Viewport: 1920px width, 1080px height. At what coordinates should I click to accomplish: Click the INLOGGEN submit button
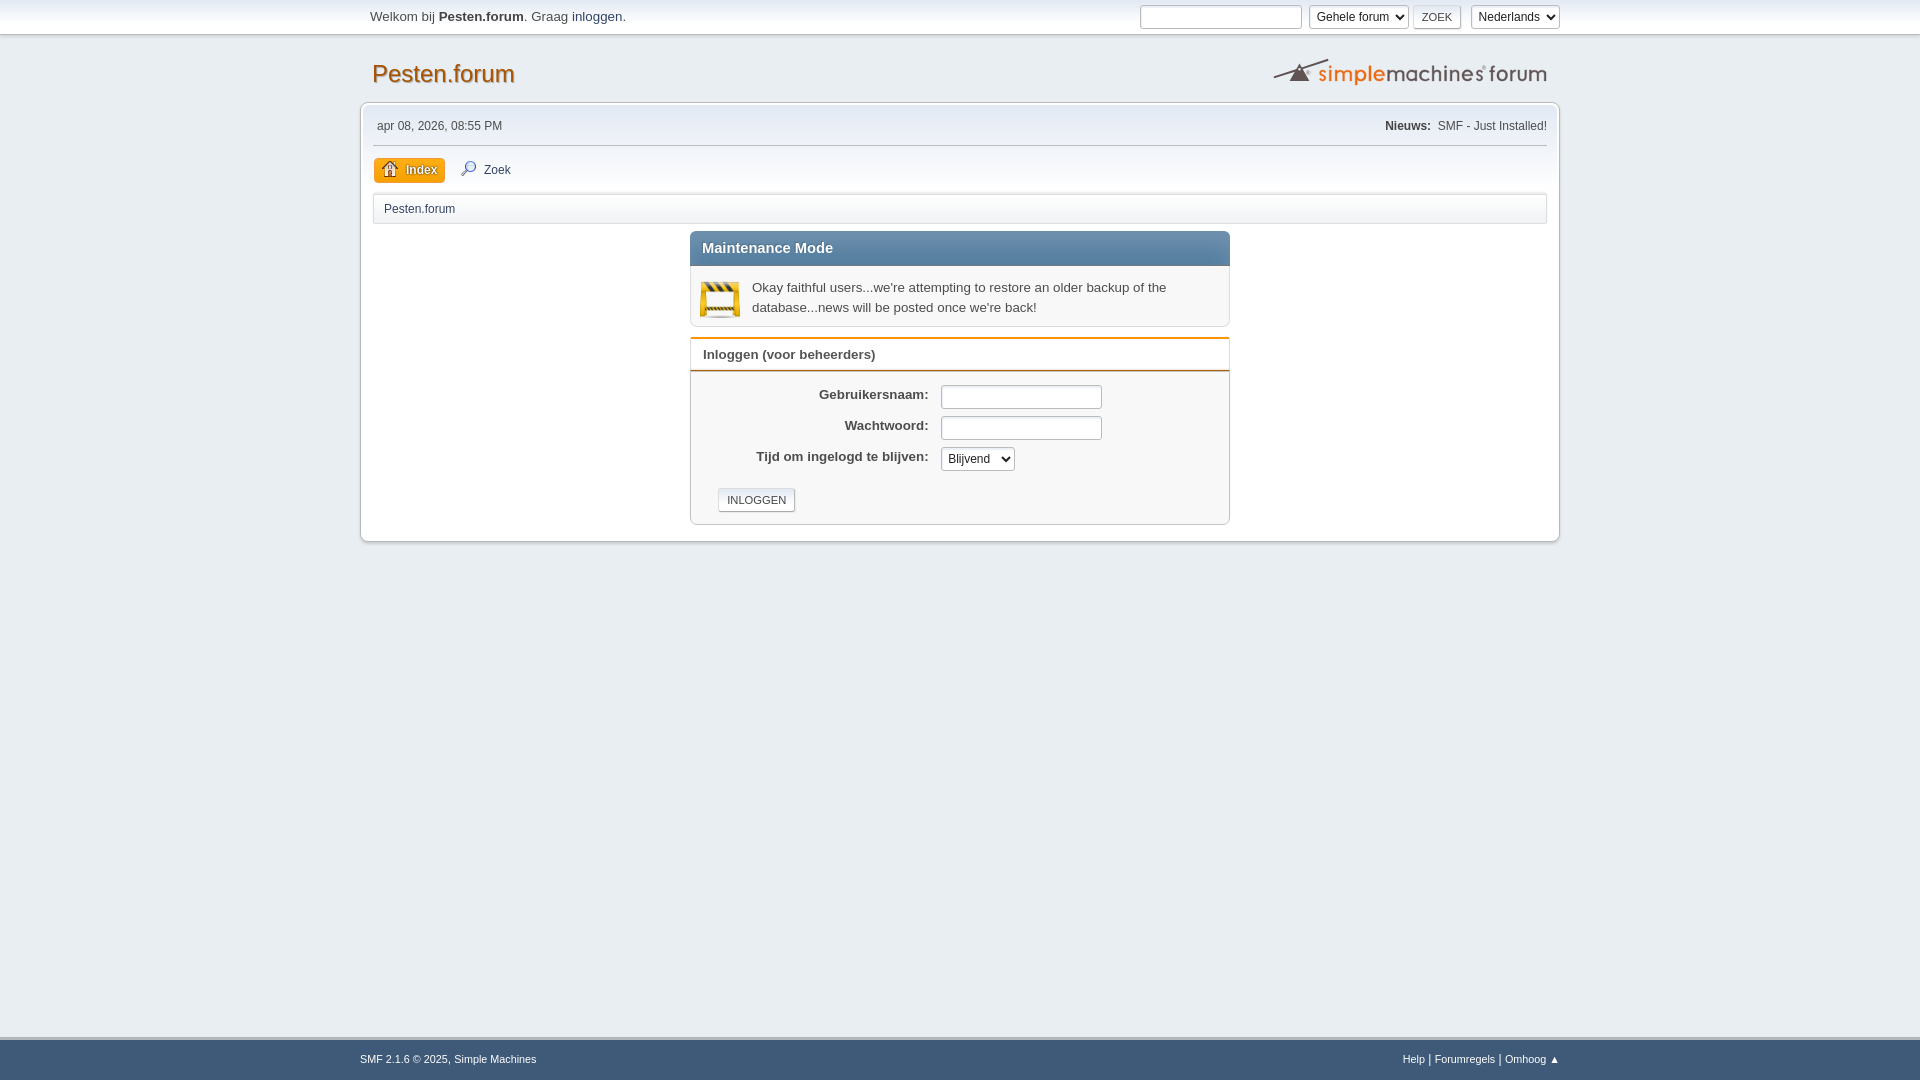pos(756,500)
